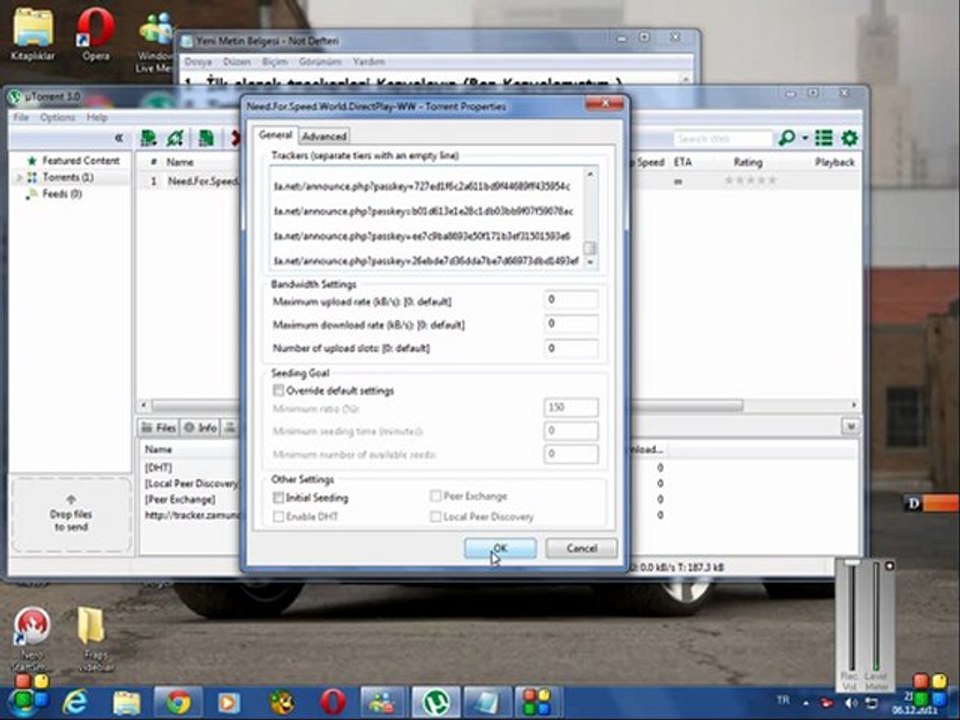Screen dimensions: 960x720
Task: Click Maximum upload rate field
Action: [571, 300]
